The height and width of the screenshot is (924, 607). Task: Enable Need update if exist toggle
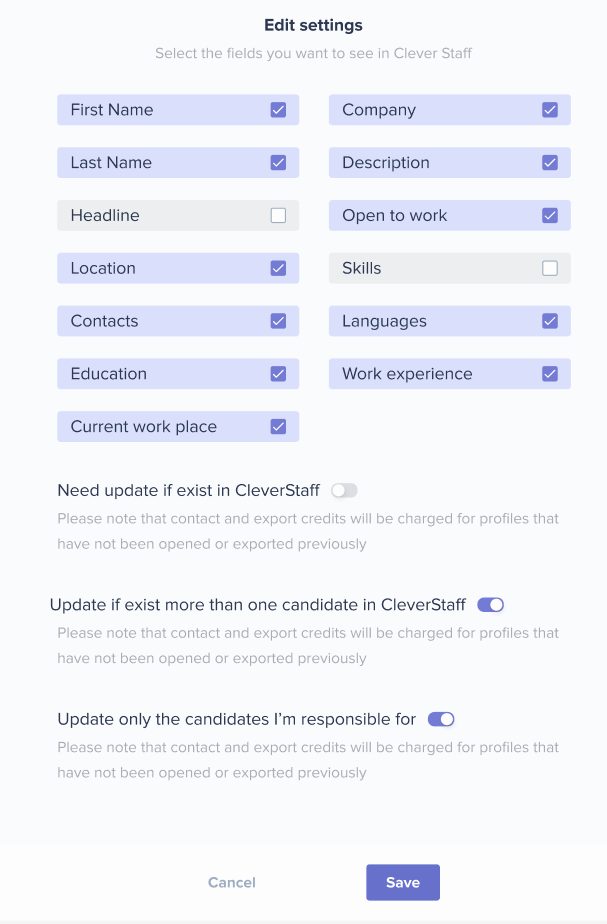pyautogui.click(x=344, y=491)
